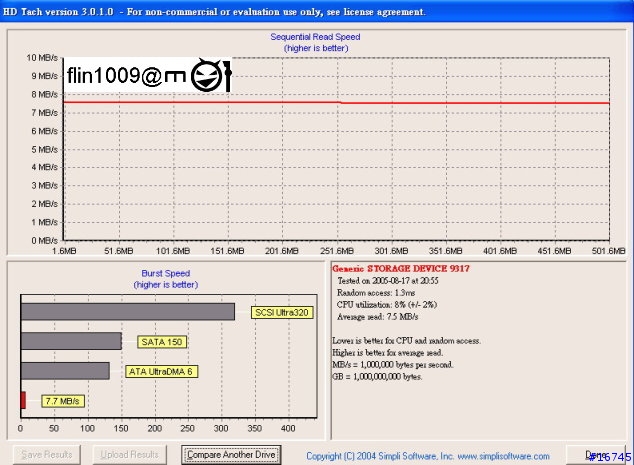Click the Done button
This screenshot has width=634, height=465.
(596, 455)
